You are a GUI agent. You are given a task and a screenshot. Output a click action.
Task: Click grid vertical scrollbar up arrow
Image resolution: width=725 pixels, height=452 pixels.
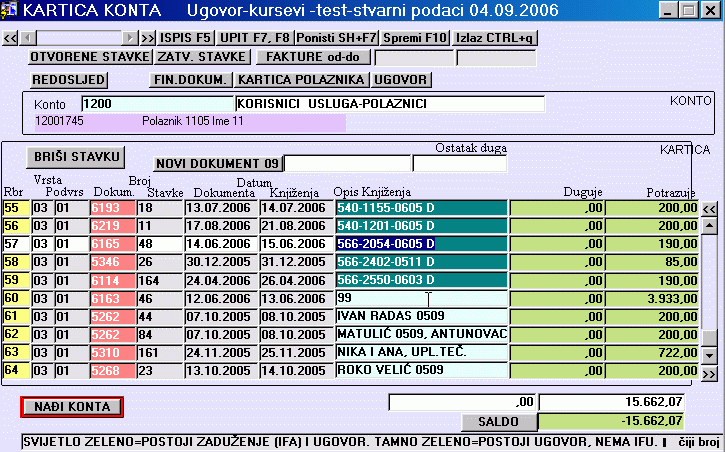[709, 226]
